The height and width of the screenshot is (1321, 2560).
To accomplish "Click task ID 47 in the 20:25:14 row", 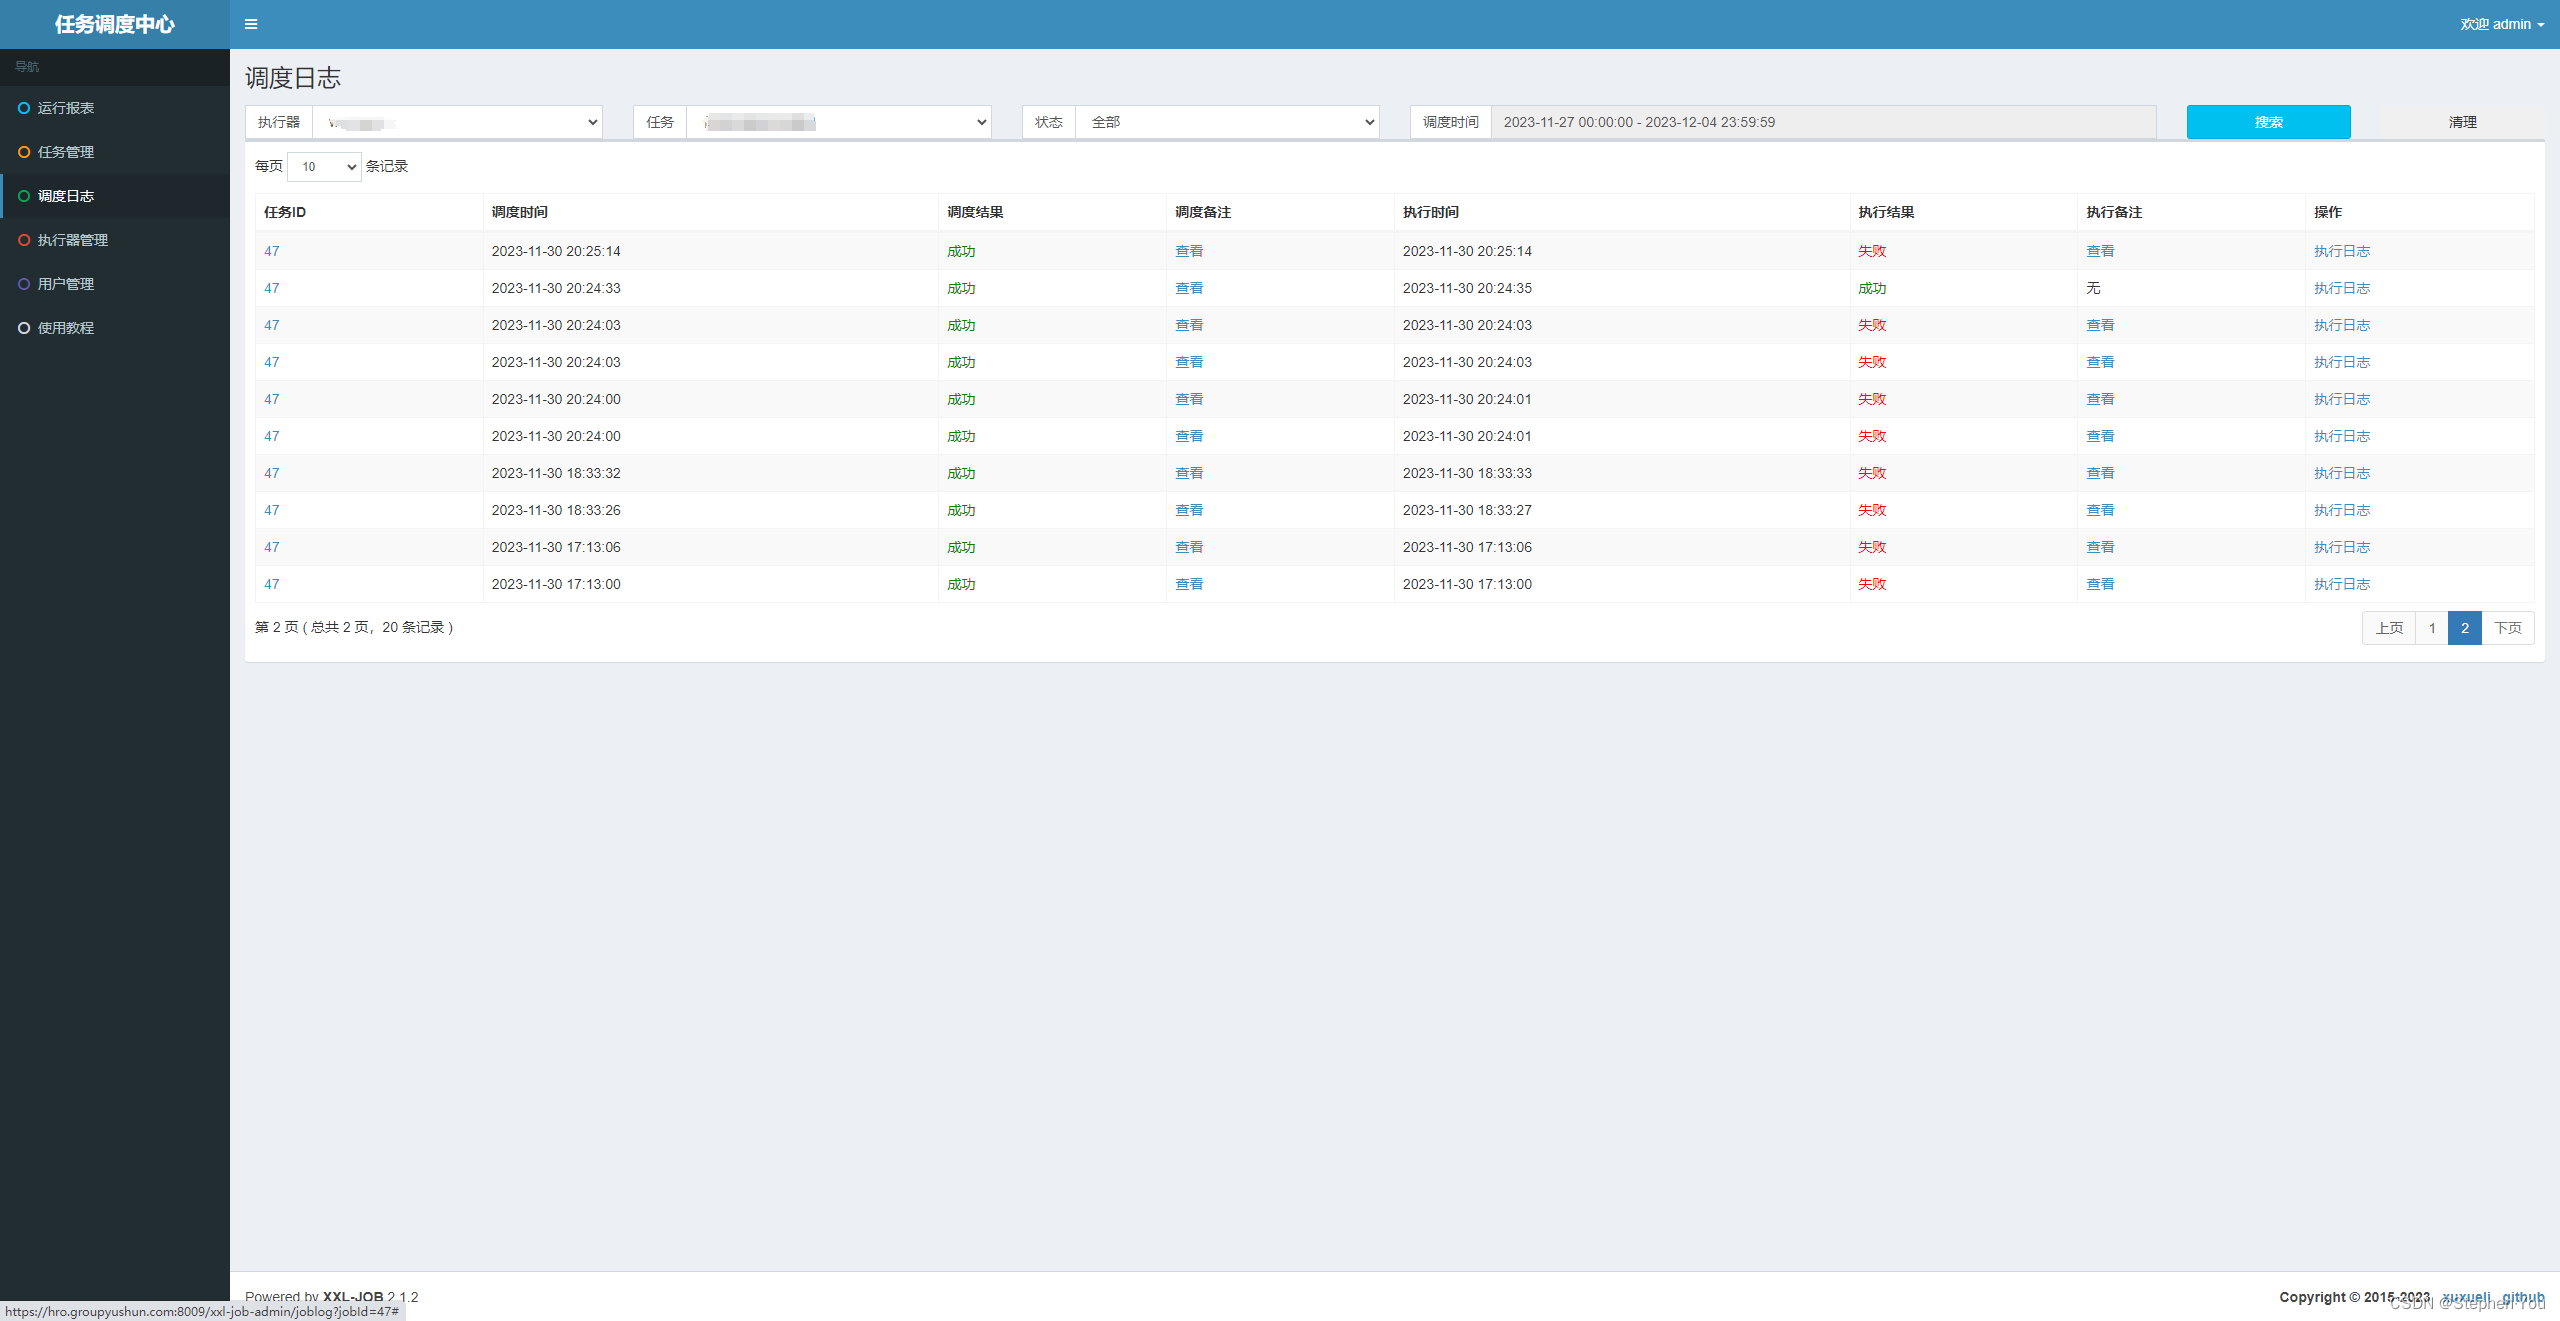I will pyautogui.click(x=272, y=251).
